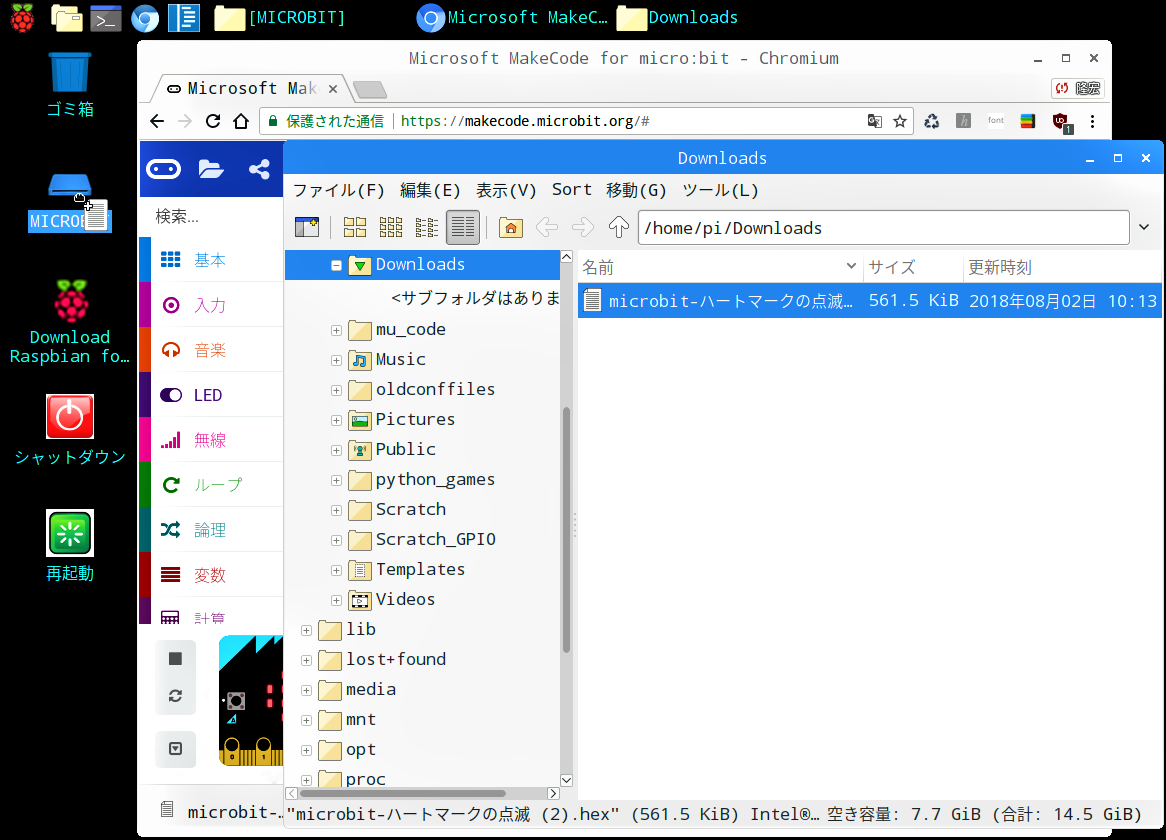Open Sort menu
The height and width of the screenshot is (840, 1166).
click(x=571, y=190)
